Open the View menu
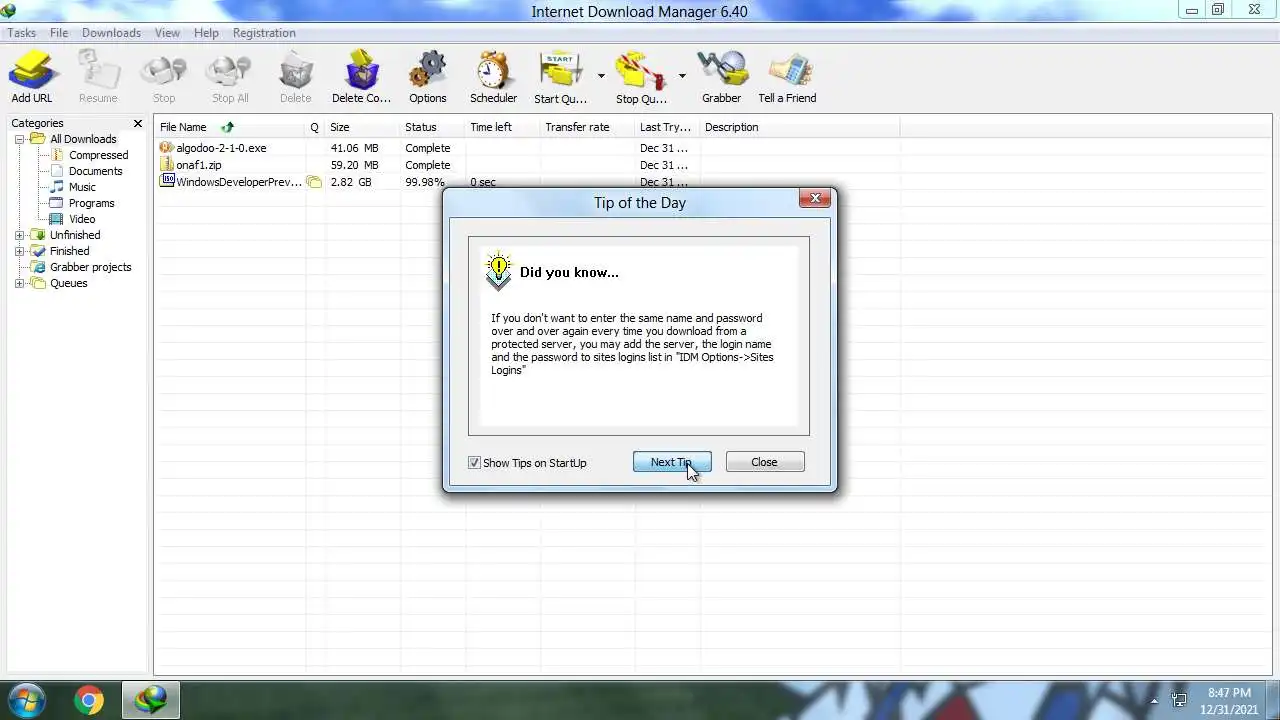1280x720 pixels. pyautogui.click(x=167, y=33)
